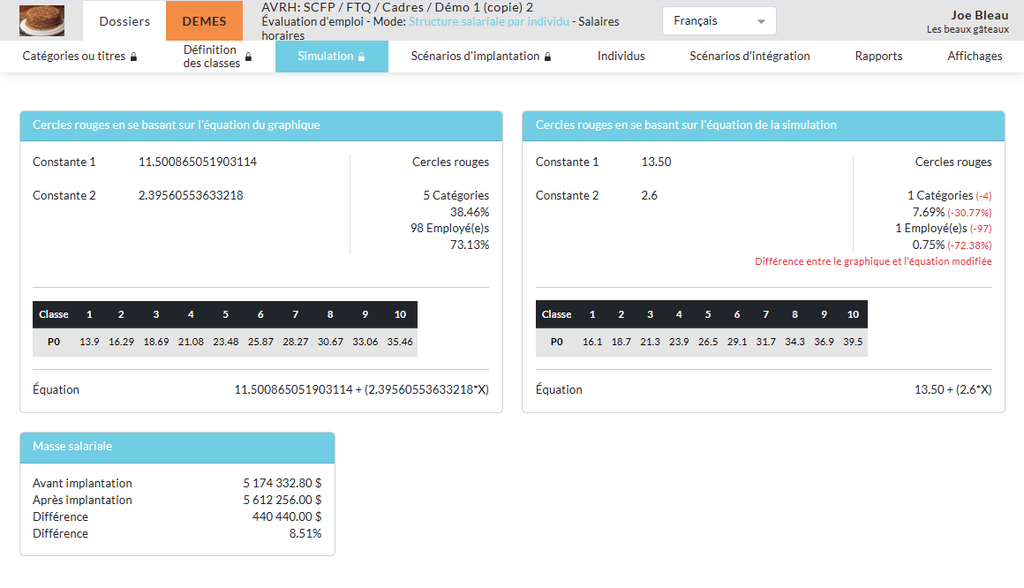Click the Différence amount 440 440.00 $
Screen dimensions: 1024x588
coord(287,517)
